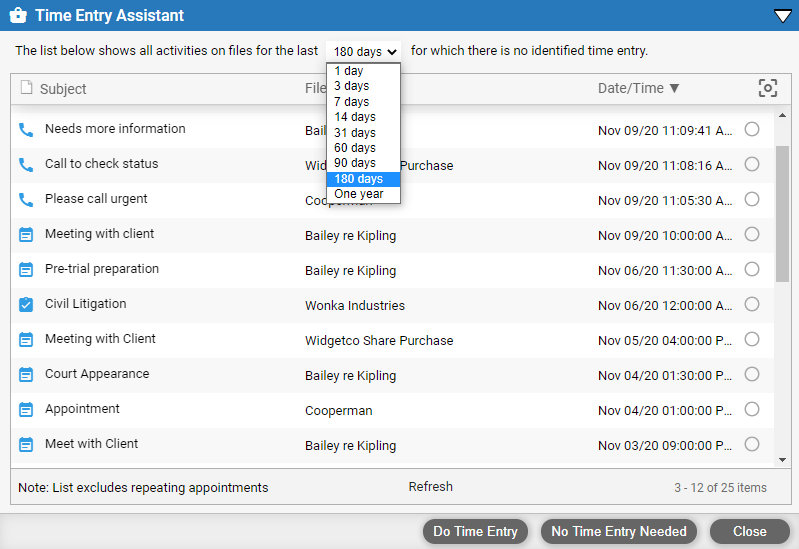
Task: Select '90 days' option
Action: click(363, 163)
